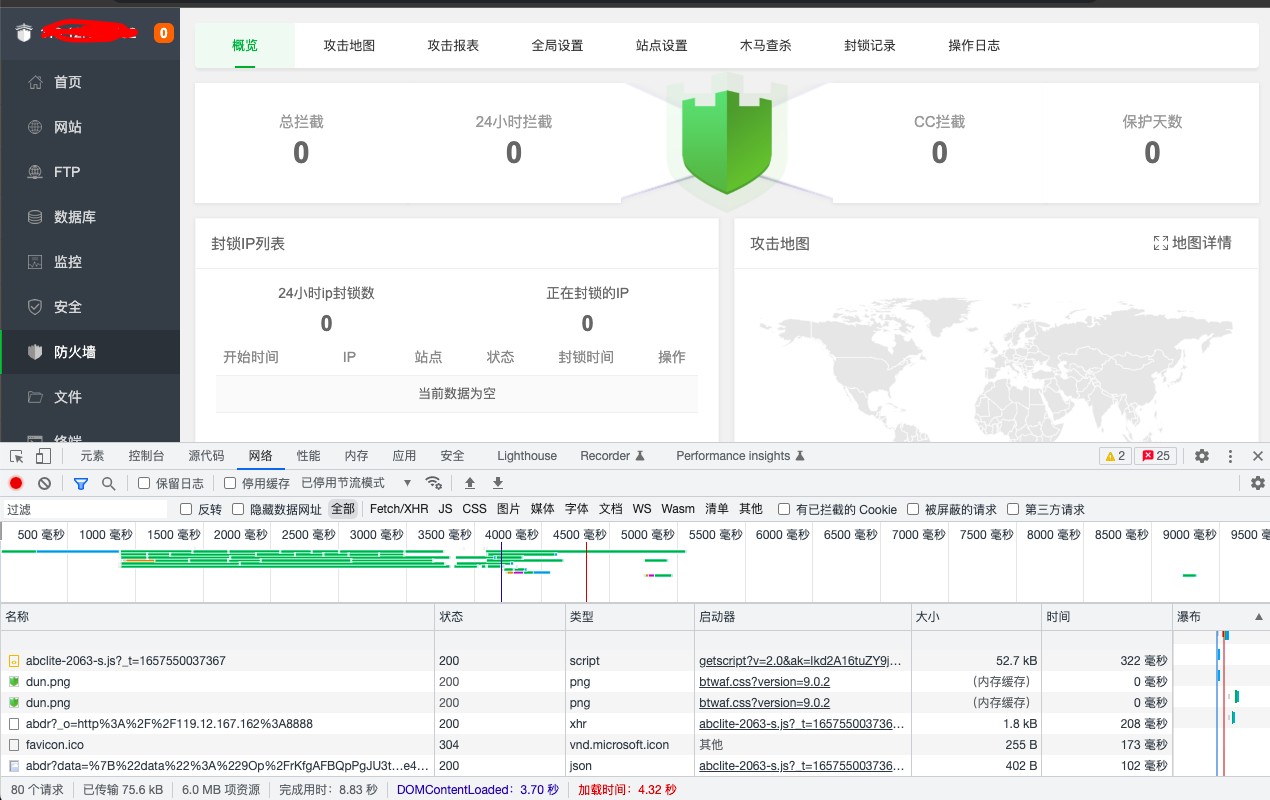Sort by 大小 column header

(x=976, y=617)
